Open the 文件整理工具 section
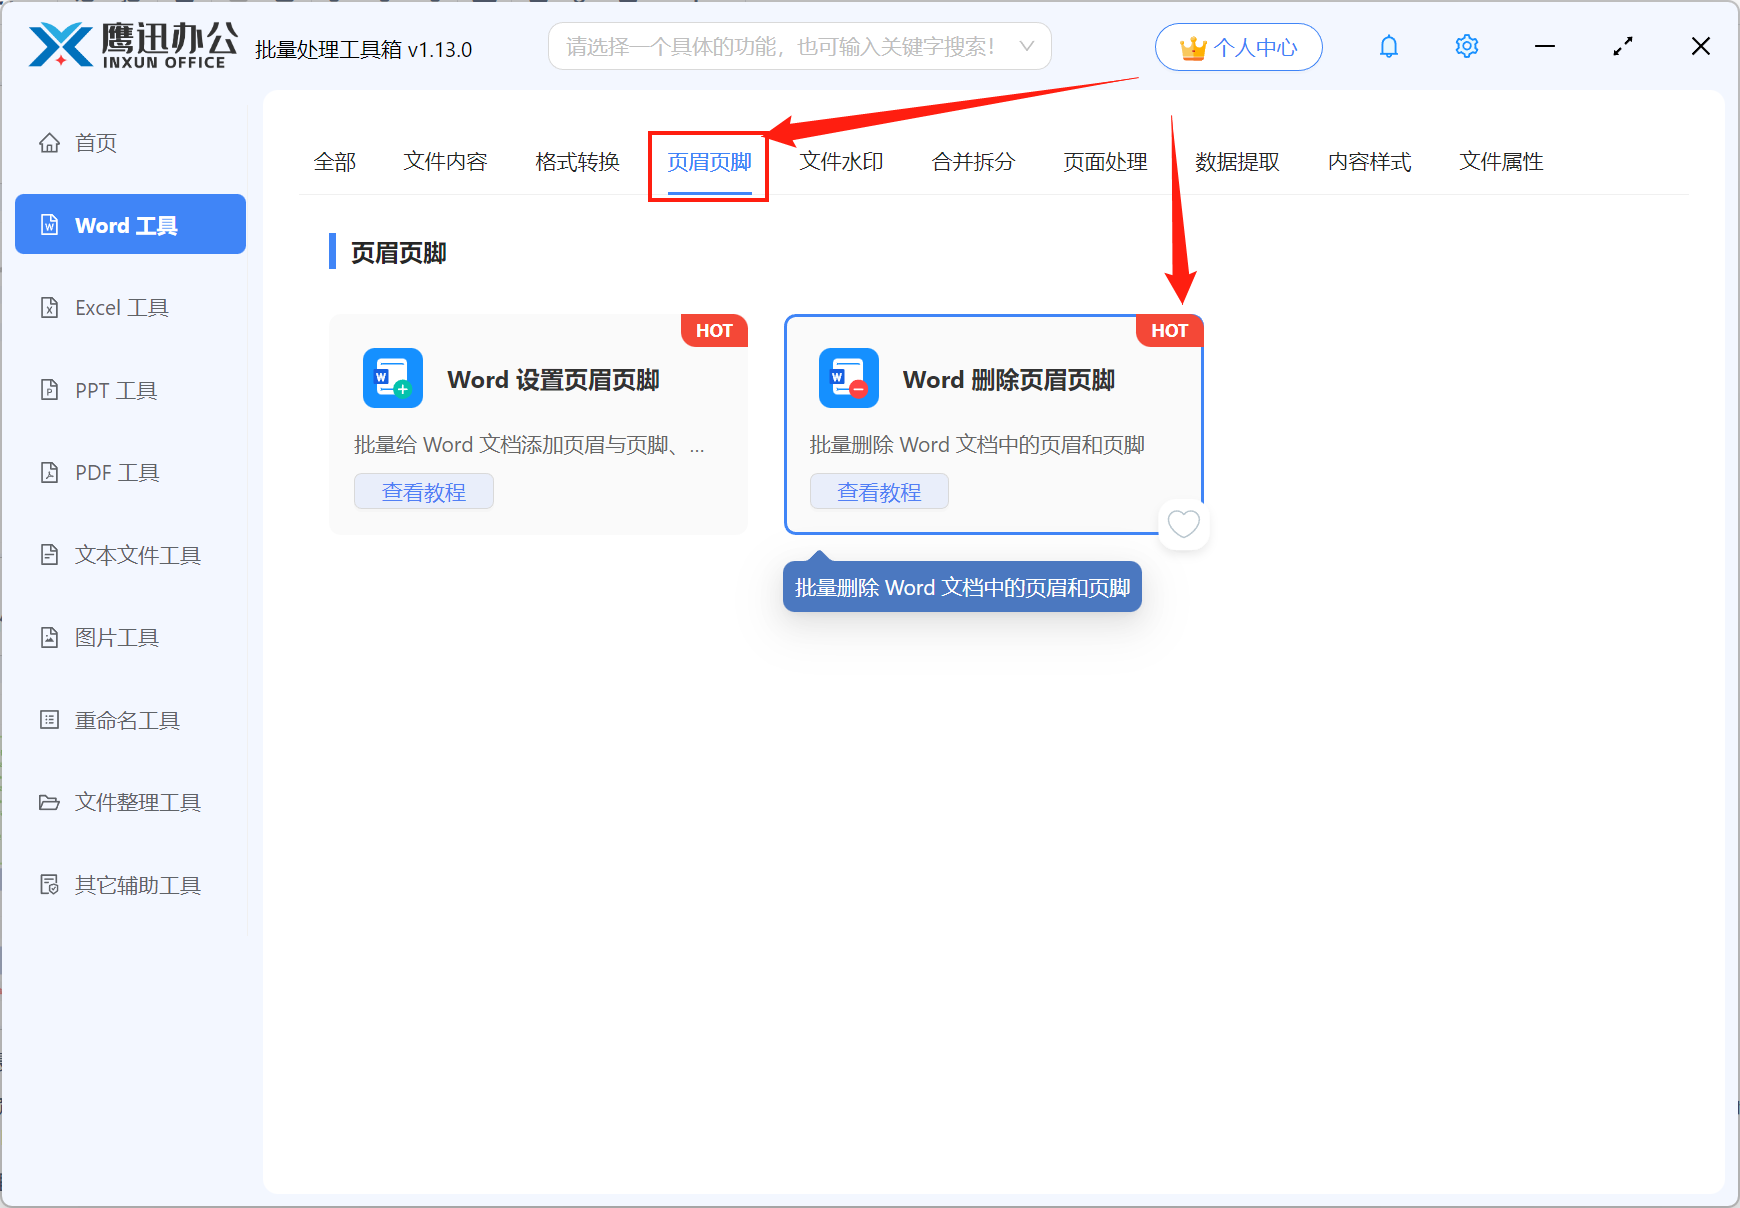 point(136,802)
